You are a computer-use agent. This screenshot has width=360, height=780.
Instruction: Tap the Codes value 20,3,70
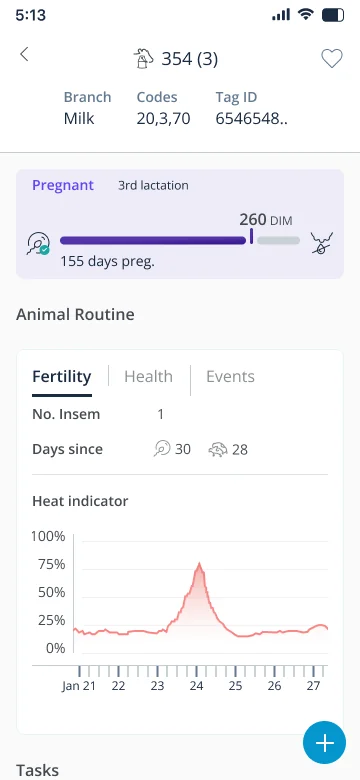(164, 119)
